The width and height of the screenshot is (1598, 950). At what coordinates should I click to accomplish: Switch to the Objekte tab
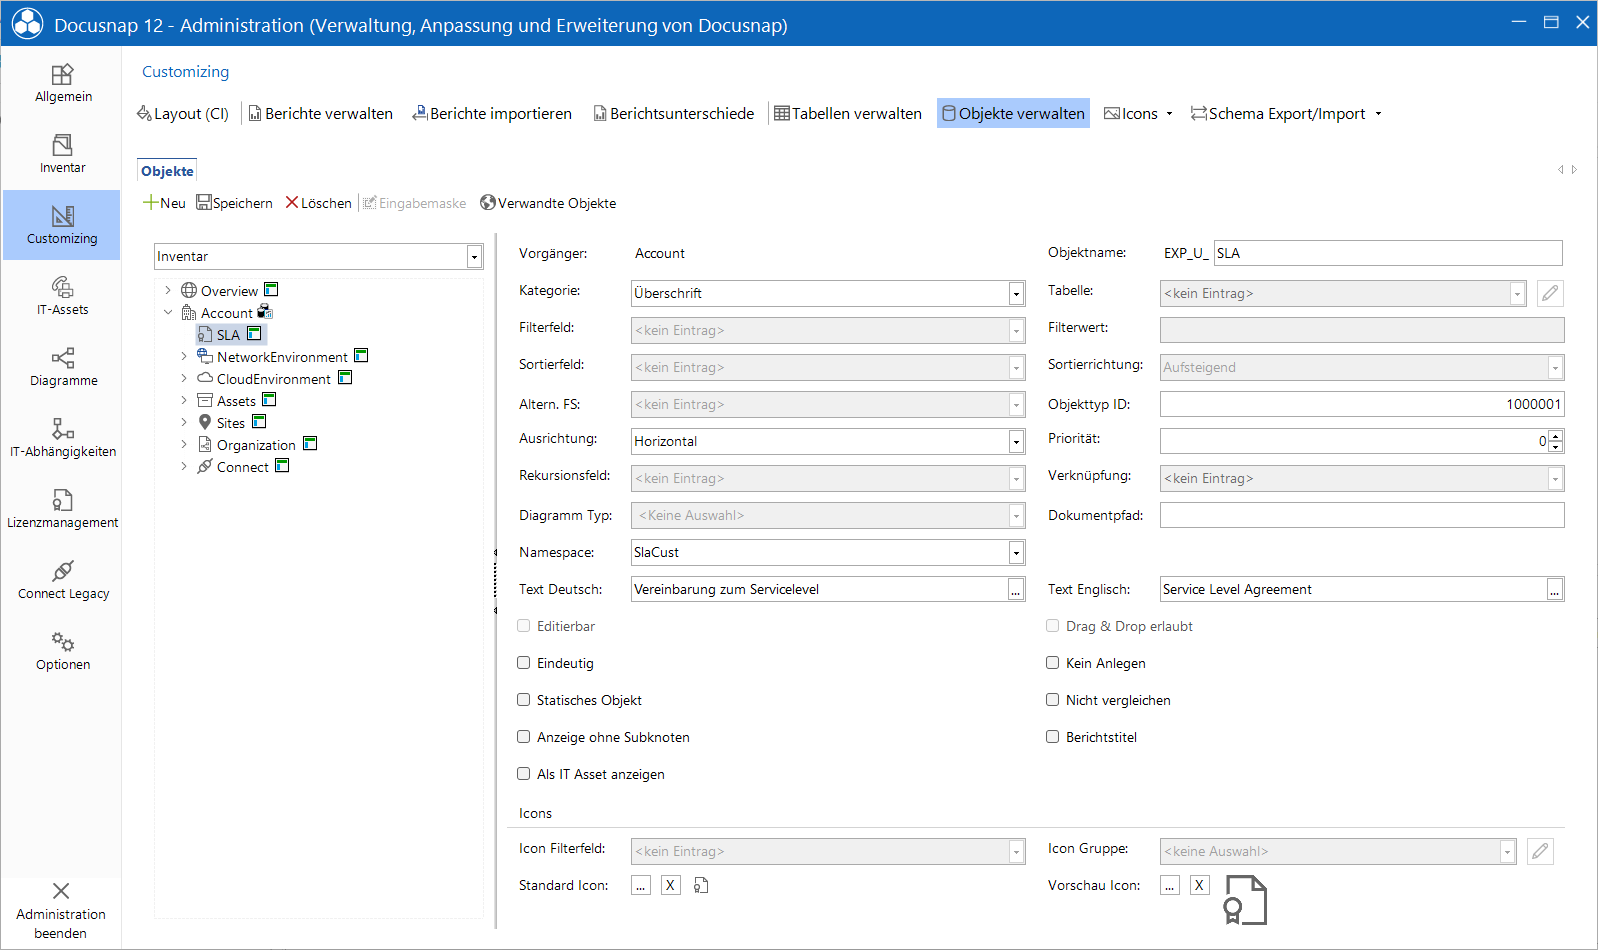pyautogui.click(x=167, y=171)
